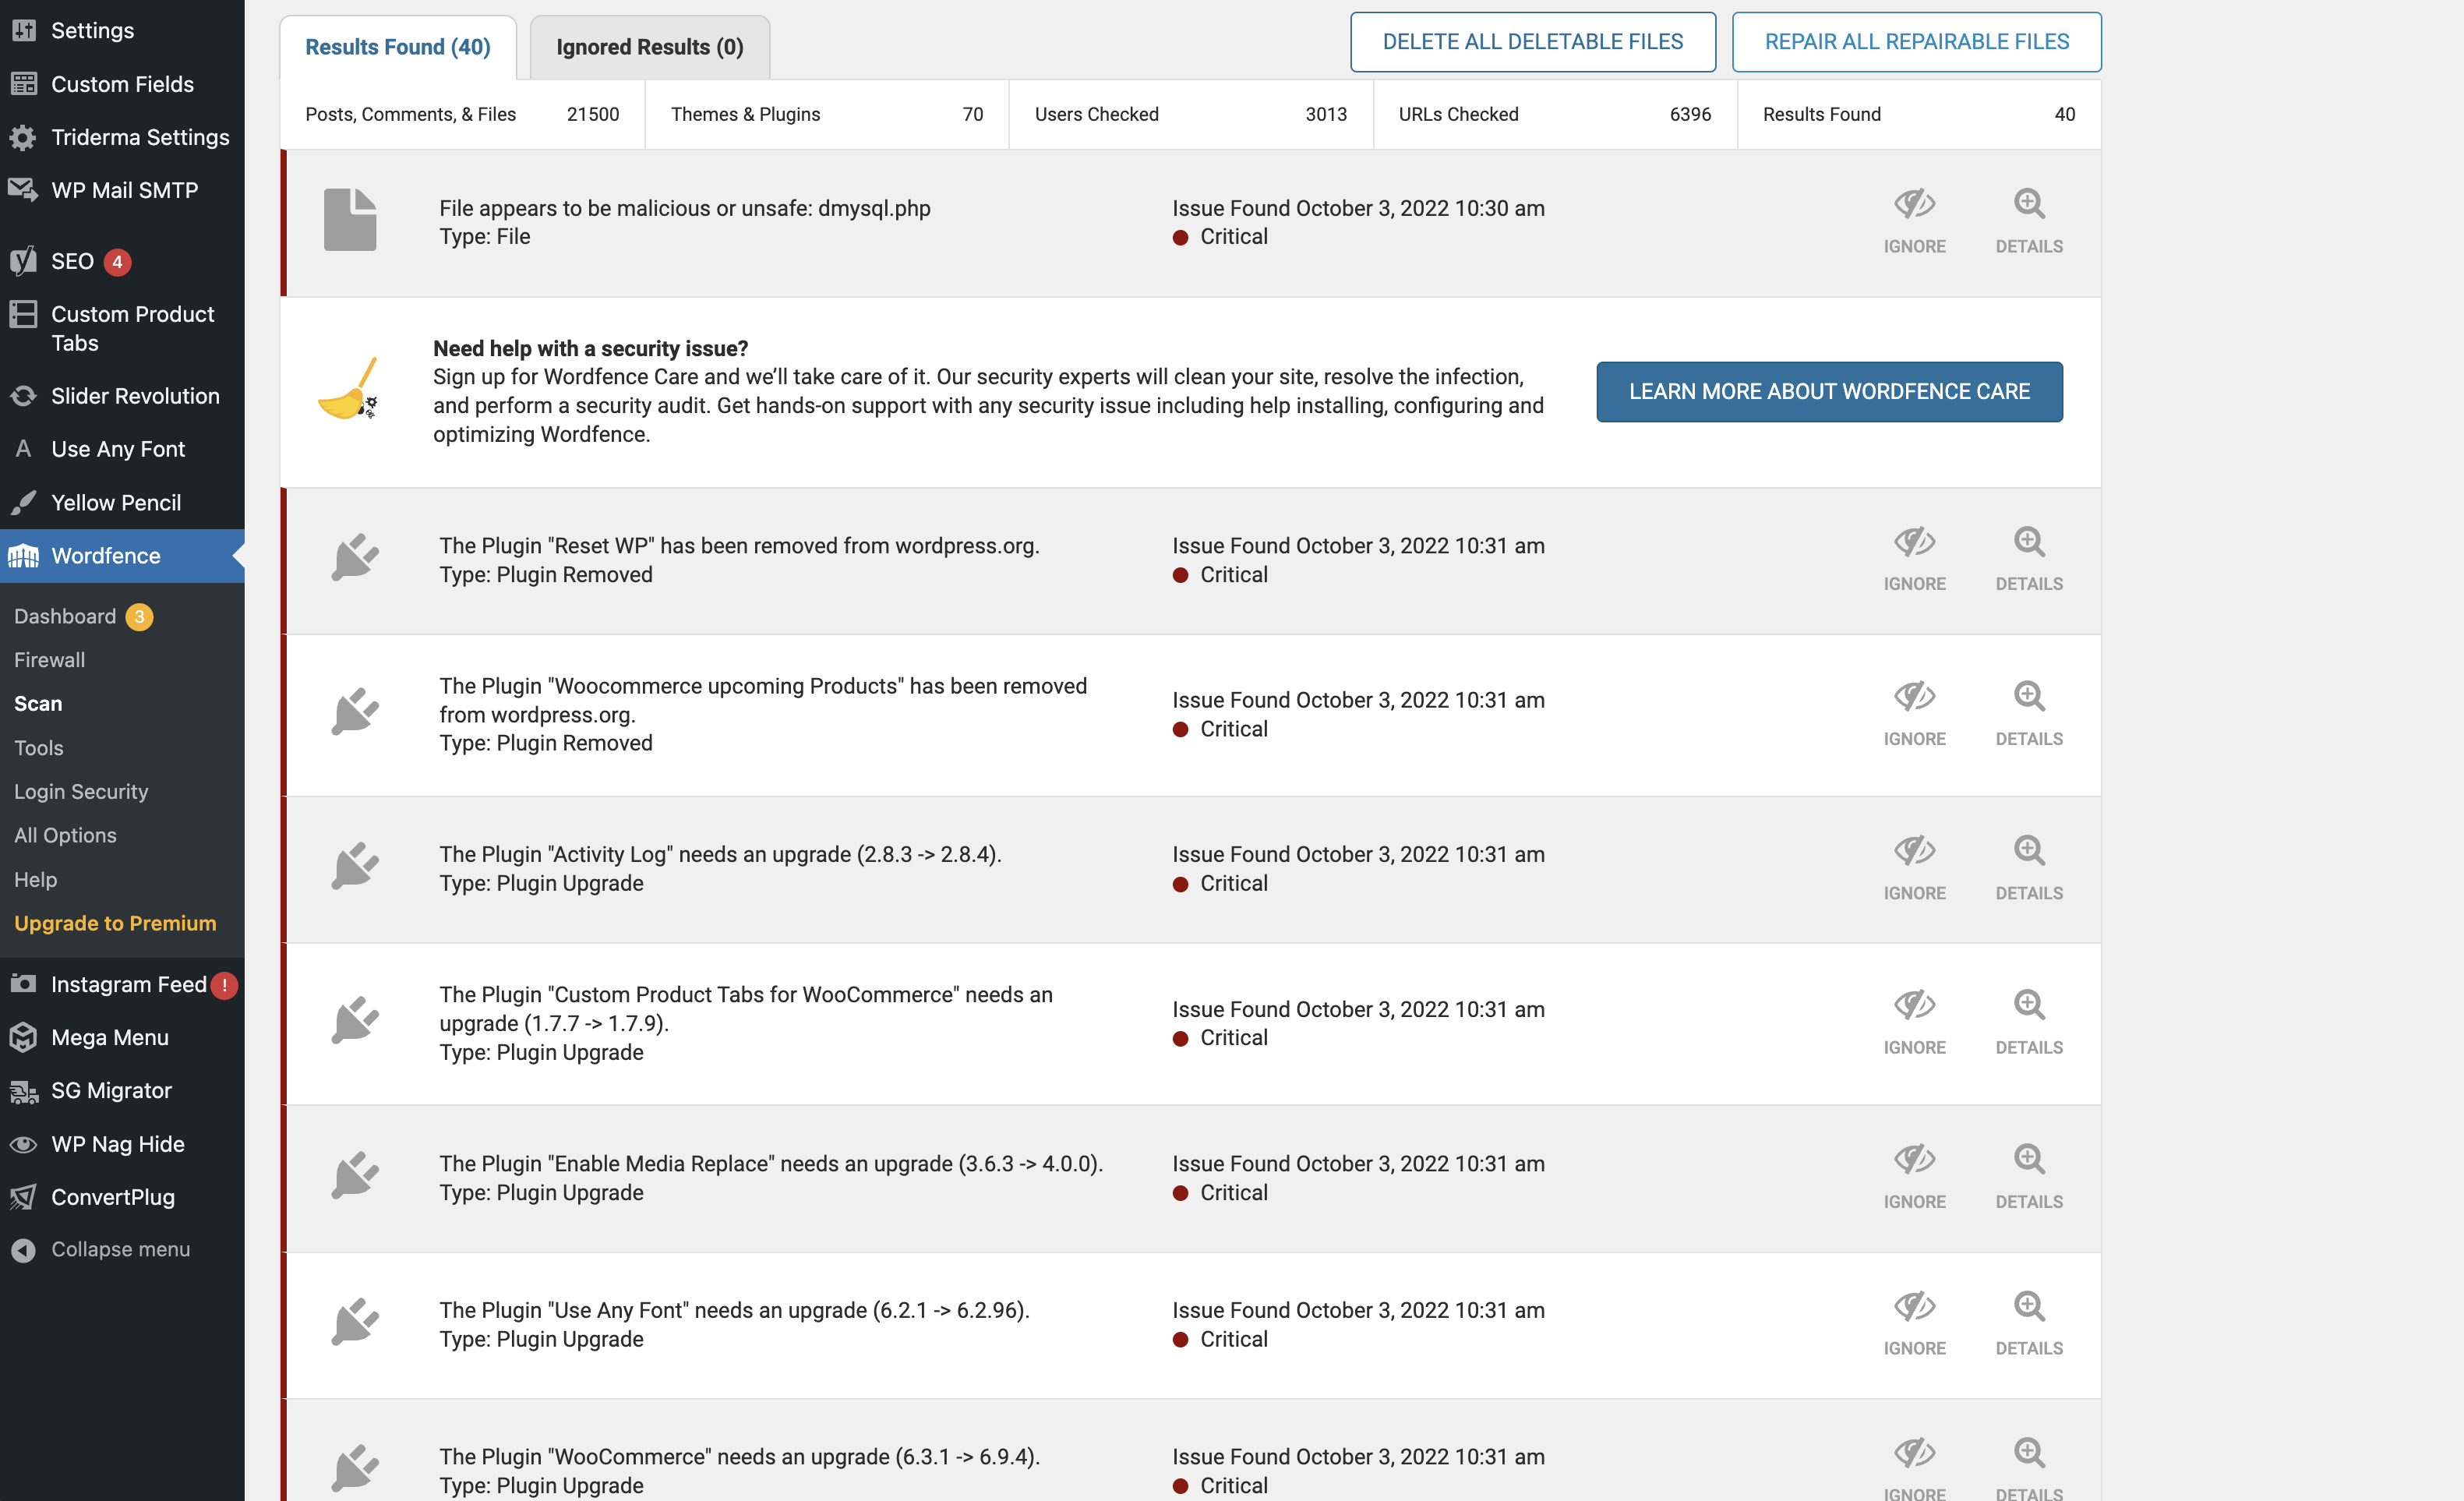
Task: Open details for the dmysql.php issue
Action: coord(2028,221)
